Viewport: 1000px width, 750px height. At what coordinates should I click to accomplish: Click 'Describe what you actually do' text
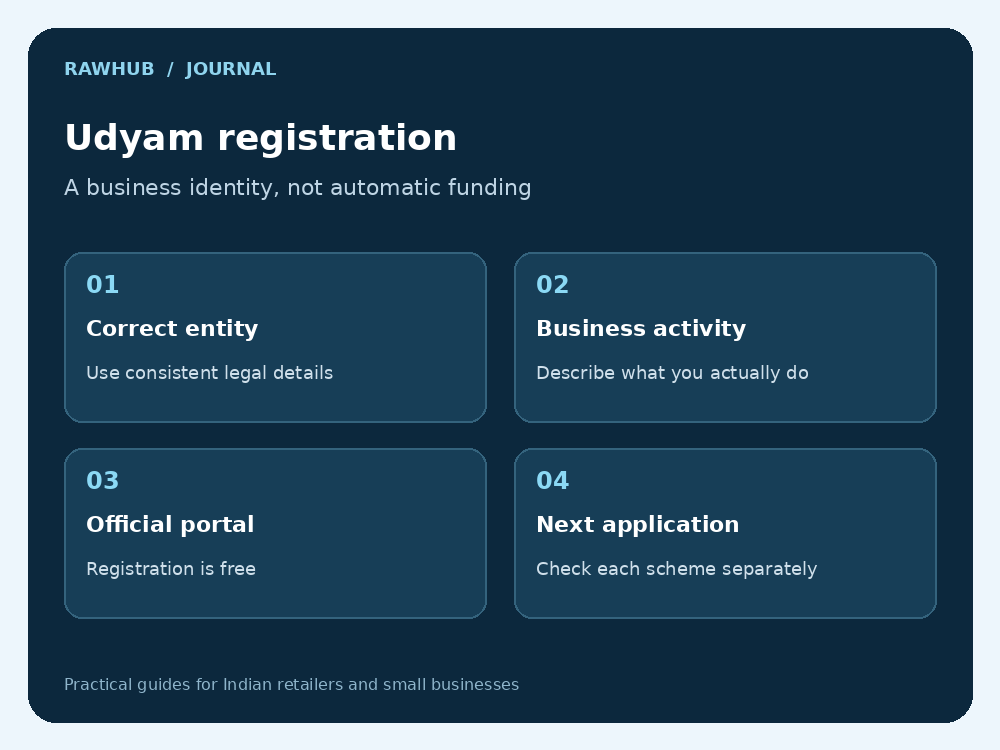pyautogui.click(x=672, y=372)
